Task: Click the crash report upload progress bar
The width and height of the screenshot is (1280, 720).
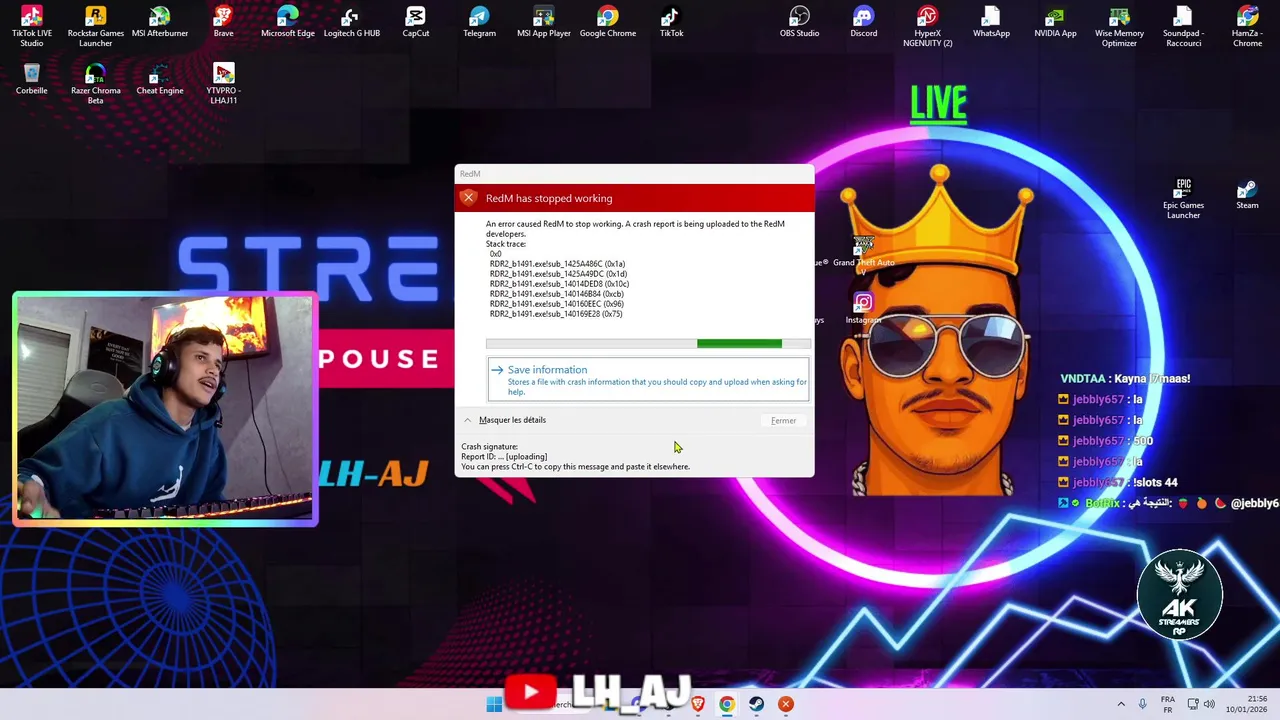Action: (x=648, y=344)
